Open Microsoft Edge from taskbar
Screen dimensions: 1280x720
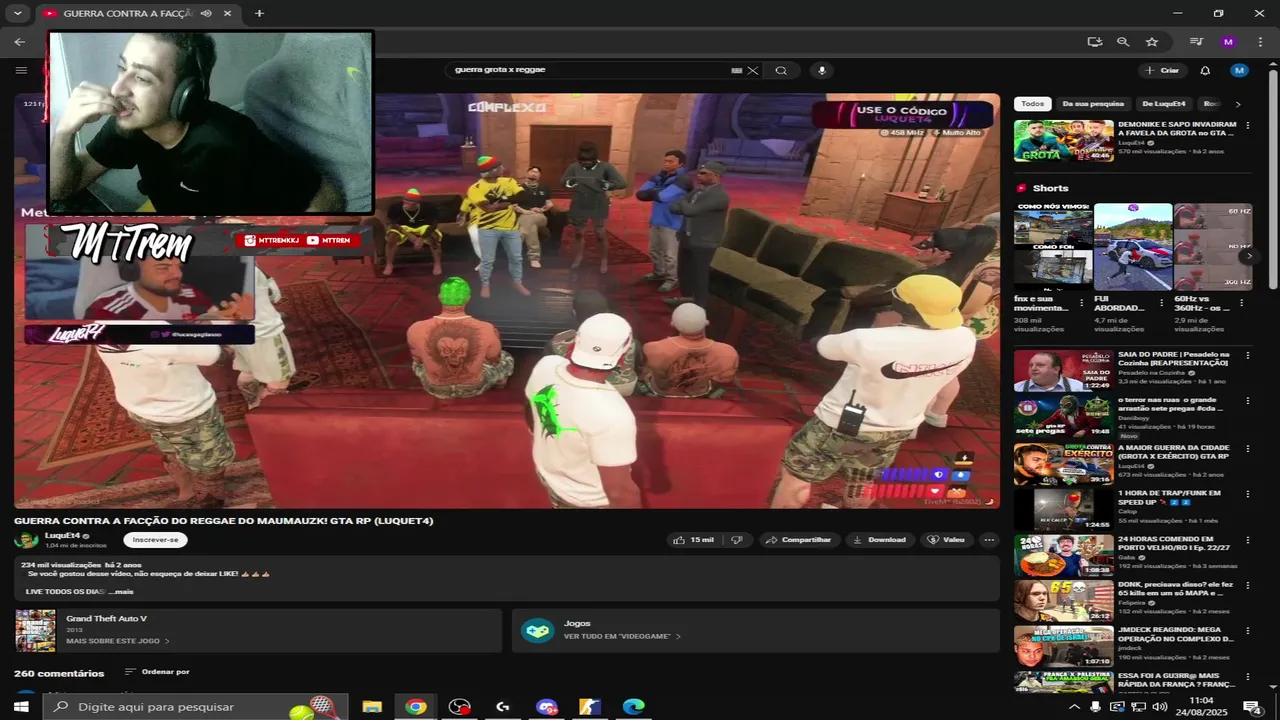634,706
